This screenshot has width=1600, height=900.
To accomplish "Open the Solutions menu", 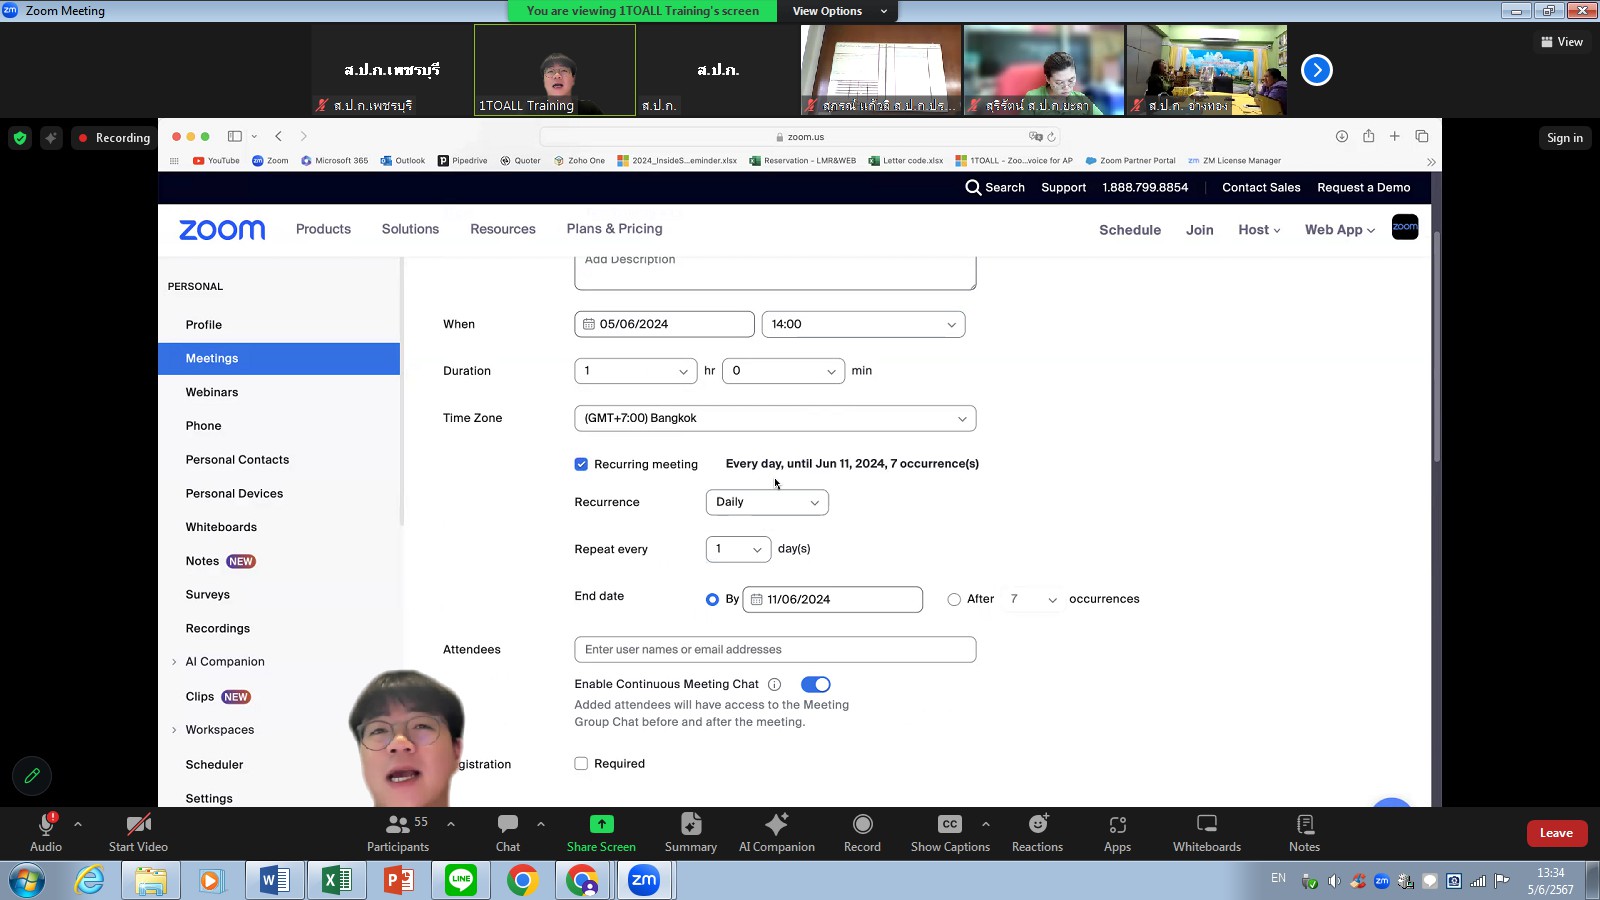I will coord(410,229).
